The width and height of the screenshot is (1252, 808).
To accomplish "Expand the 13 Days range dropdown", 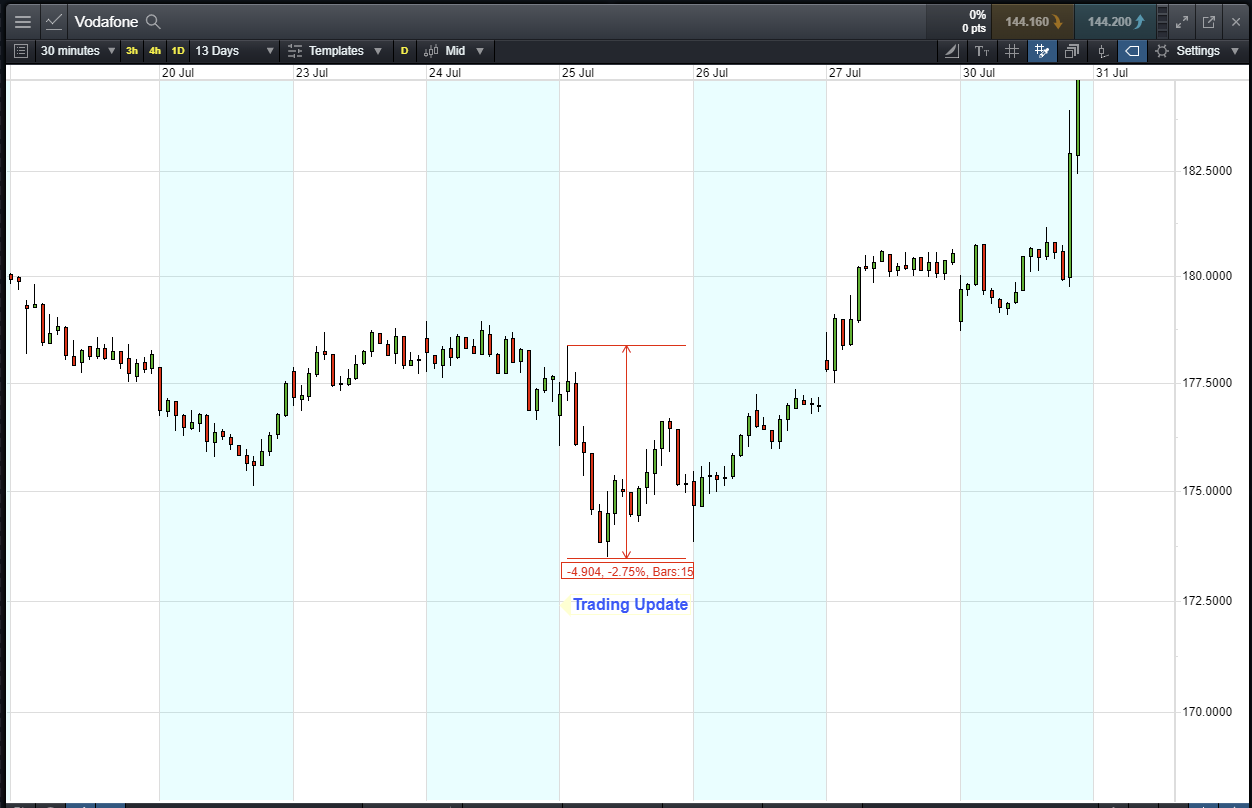I will coord(235,51).
